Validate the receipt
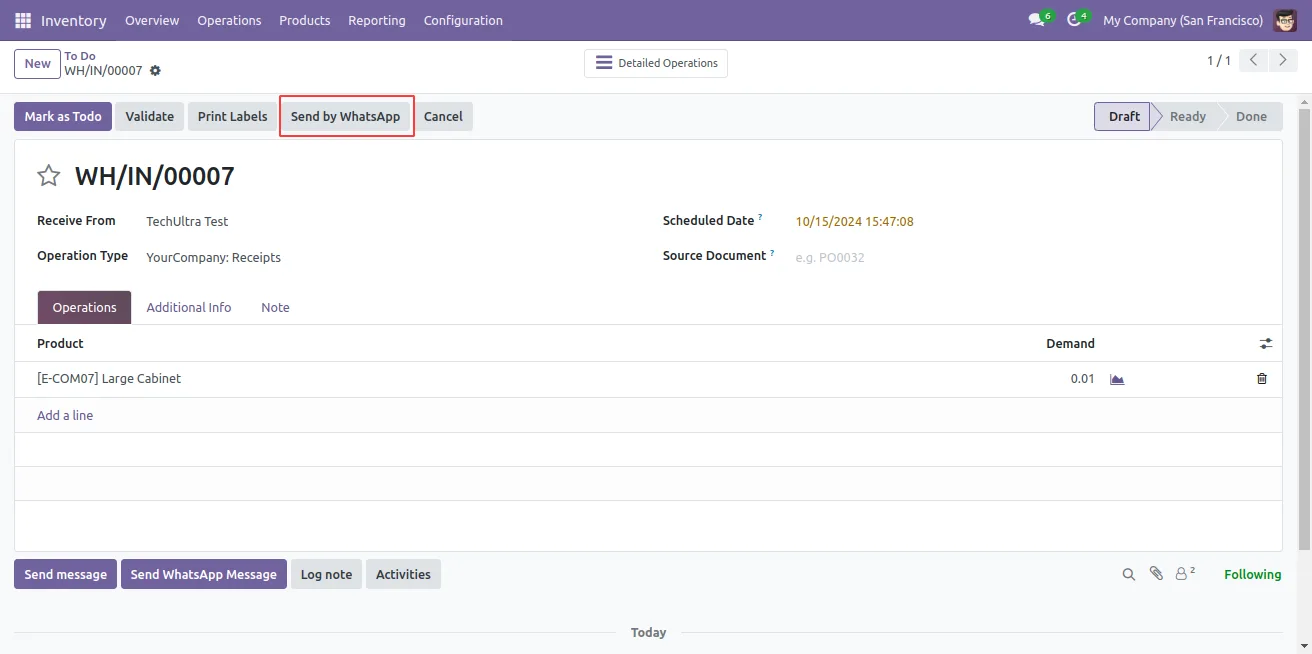The width and height of the screenshot is (1312, 654). [150, 116]
